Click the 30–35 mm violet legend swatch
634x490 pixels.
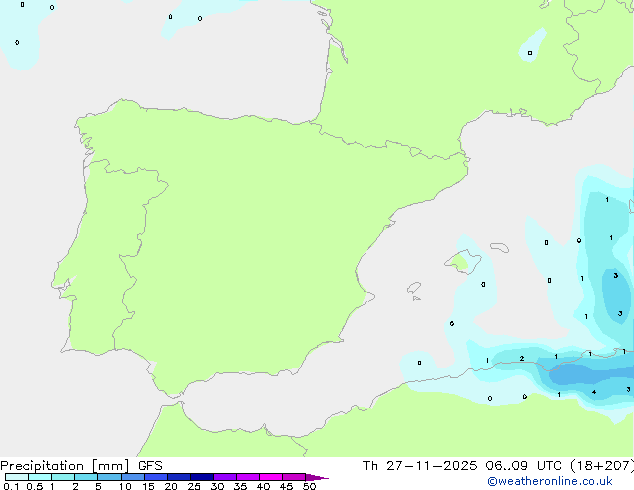click(225, 477)
